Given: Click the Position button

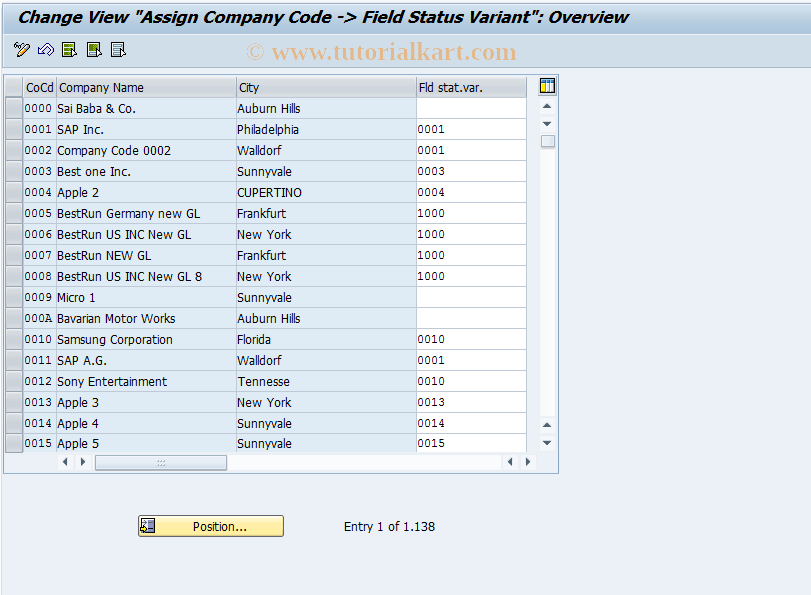Looking at the screenshot, I should 210,526.
